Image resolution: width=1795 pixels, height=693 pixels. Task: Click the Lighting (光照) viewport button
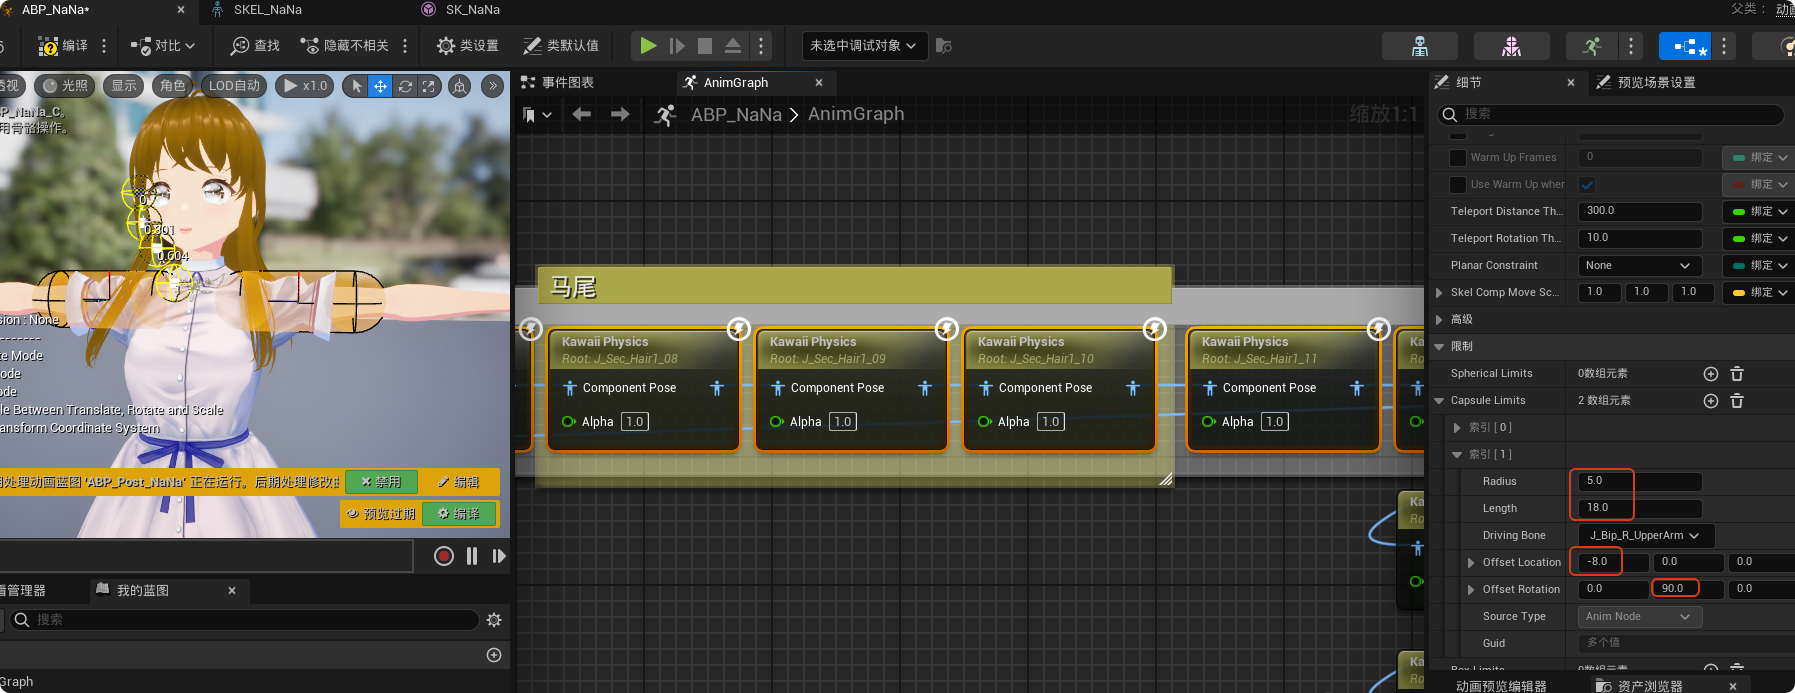pos(65,86)
